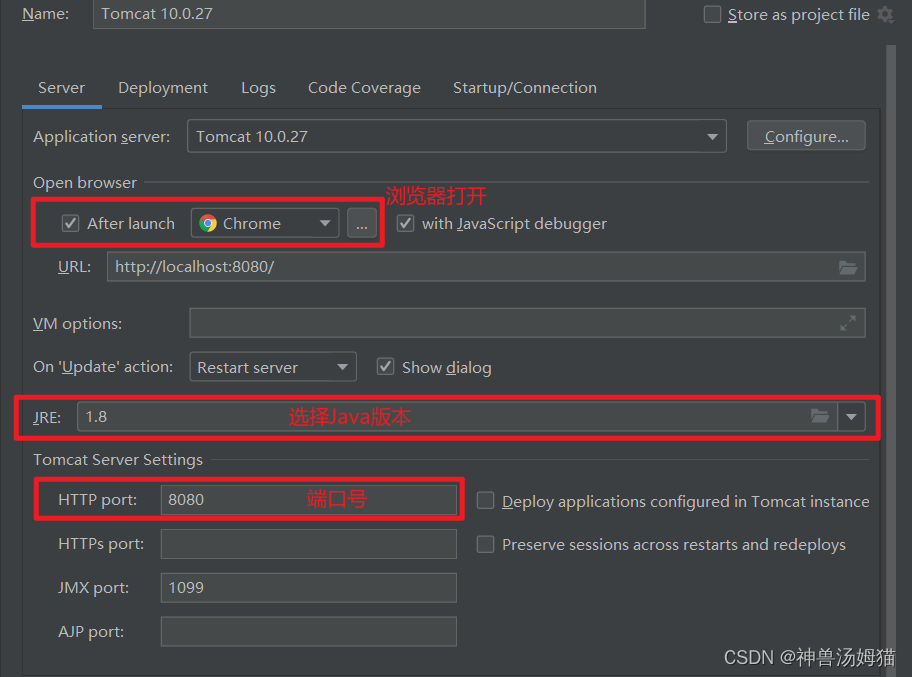This screenshot has height=677, width=912.
Task: Click the dialog's vertical scrollbar
Action: (x=891, y=361)
